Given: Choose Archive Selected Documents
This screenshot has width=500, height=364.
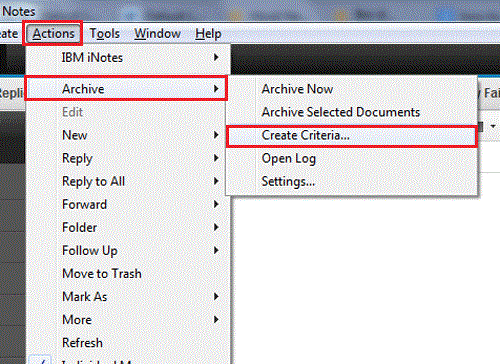Looking at the screenshot, I should coord(352,112).
